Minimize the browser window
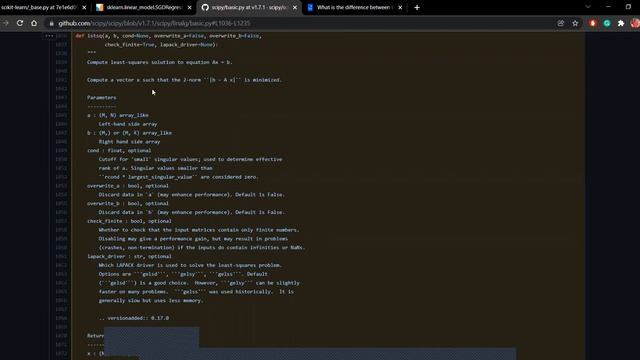The height and width of the screenshot is (360, 640). point(608,7)
